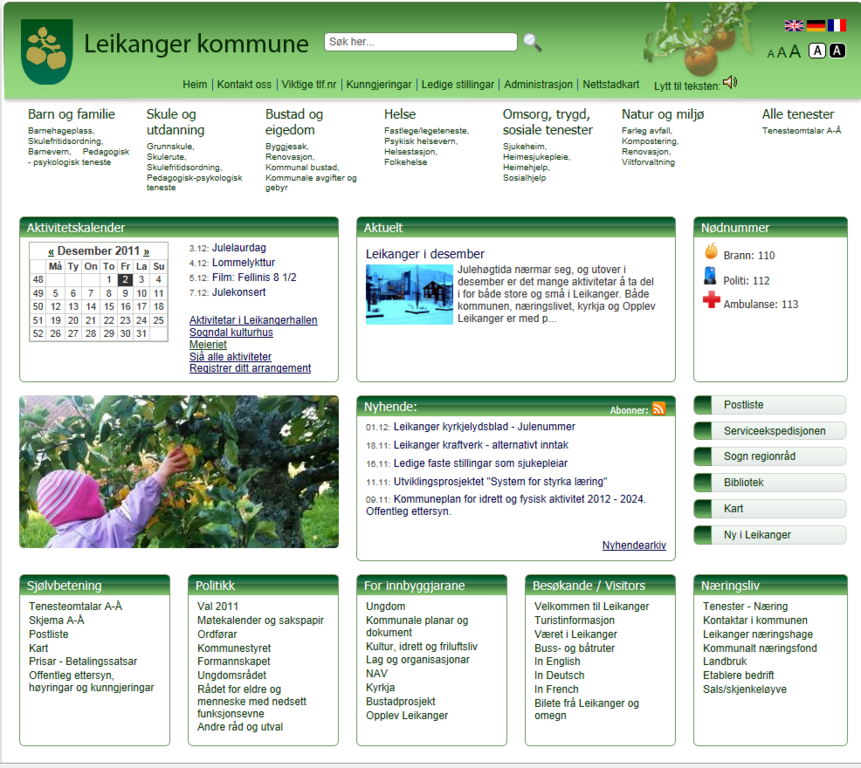Click the Serviceekspedisjonen button
The width and height of the screenshot is (861, 768).
770,431
